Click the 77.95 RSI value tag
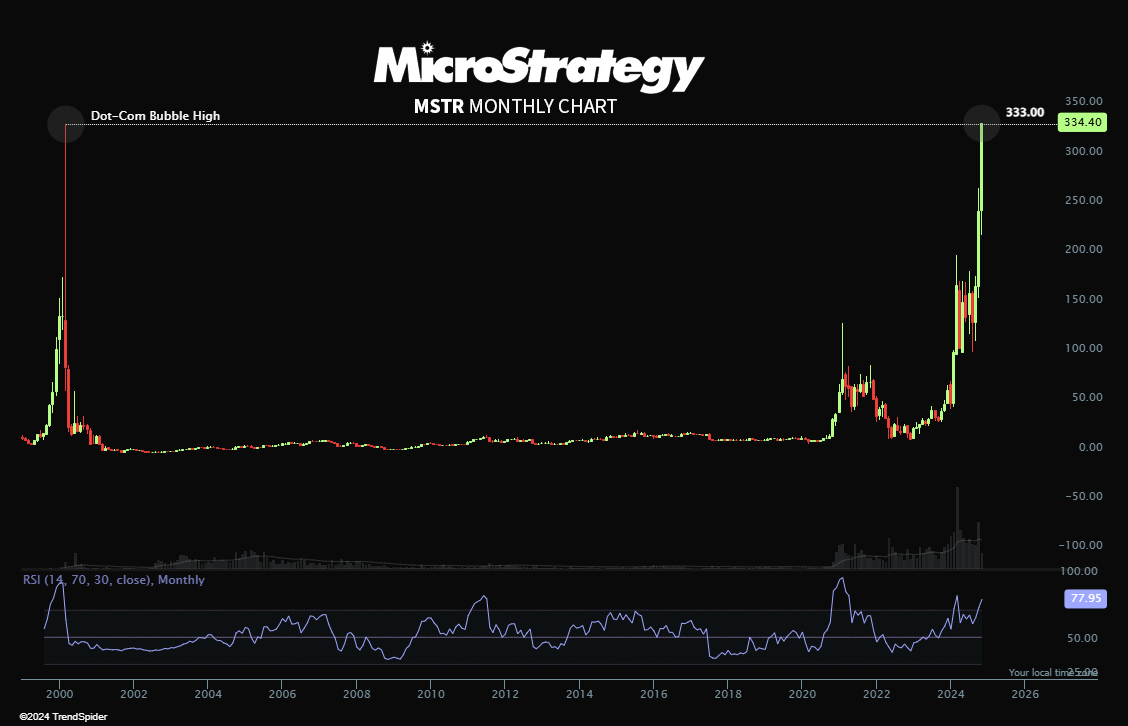The image size is (1128, 726). pyautogui.click(x=1085, y=598)
